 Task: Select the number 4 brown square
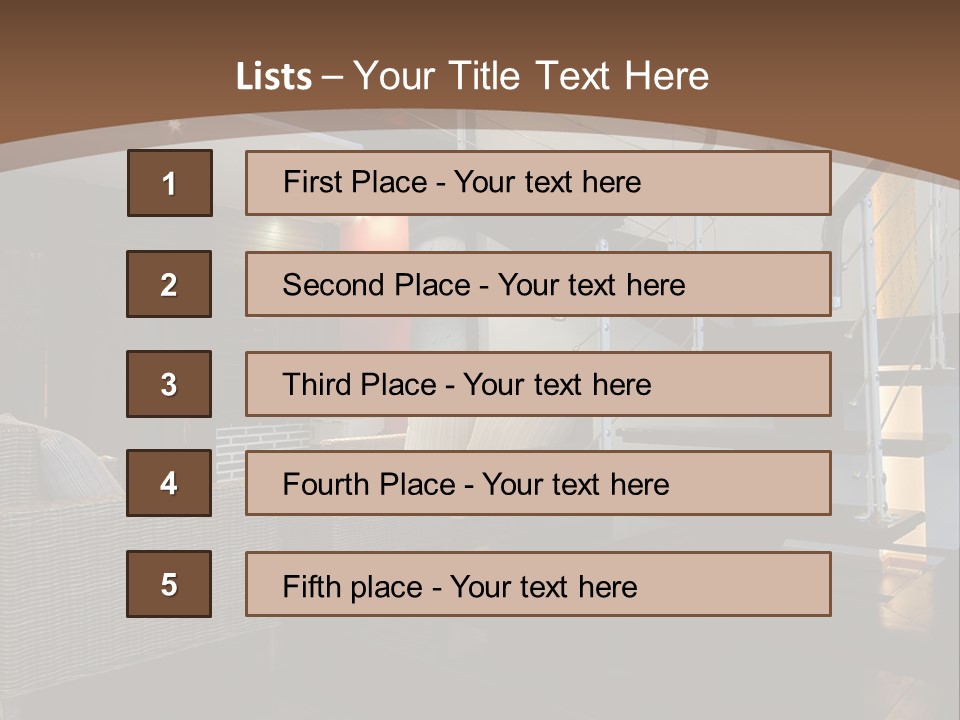[169, 483]
